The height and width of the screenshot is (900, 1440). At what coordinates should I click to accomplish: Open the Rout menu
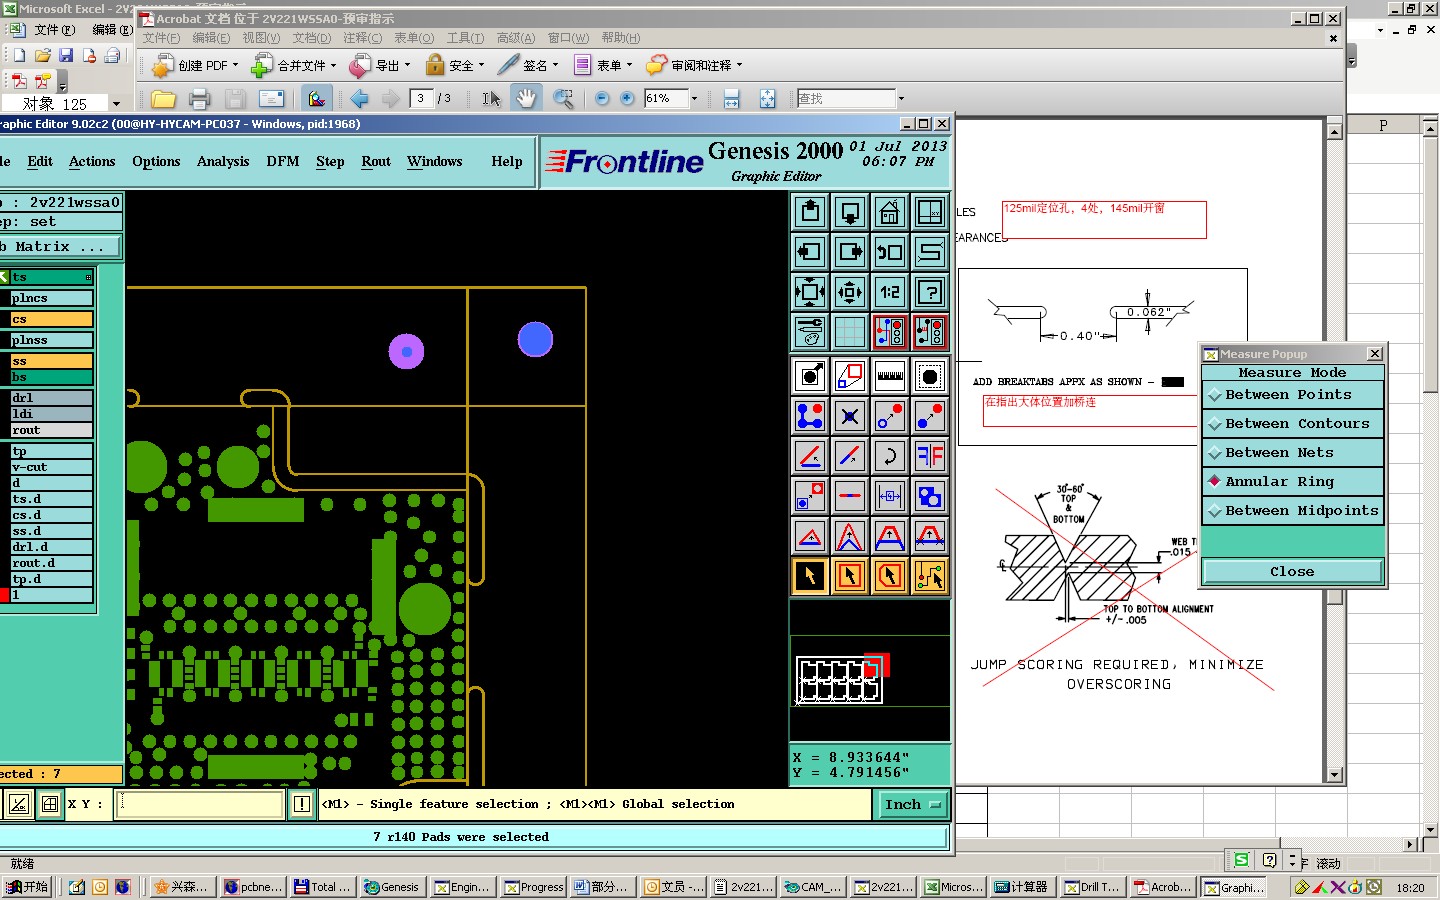tap(376, 162)
